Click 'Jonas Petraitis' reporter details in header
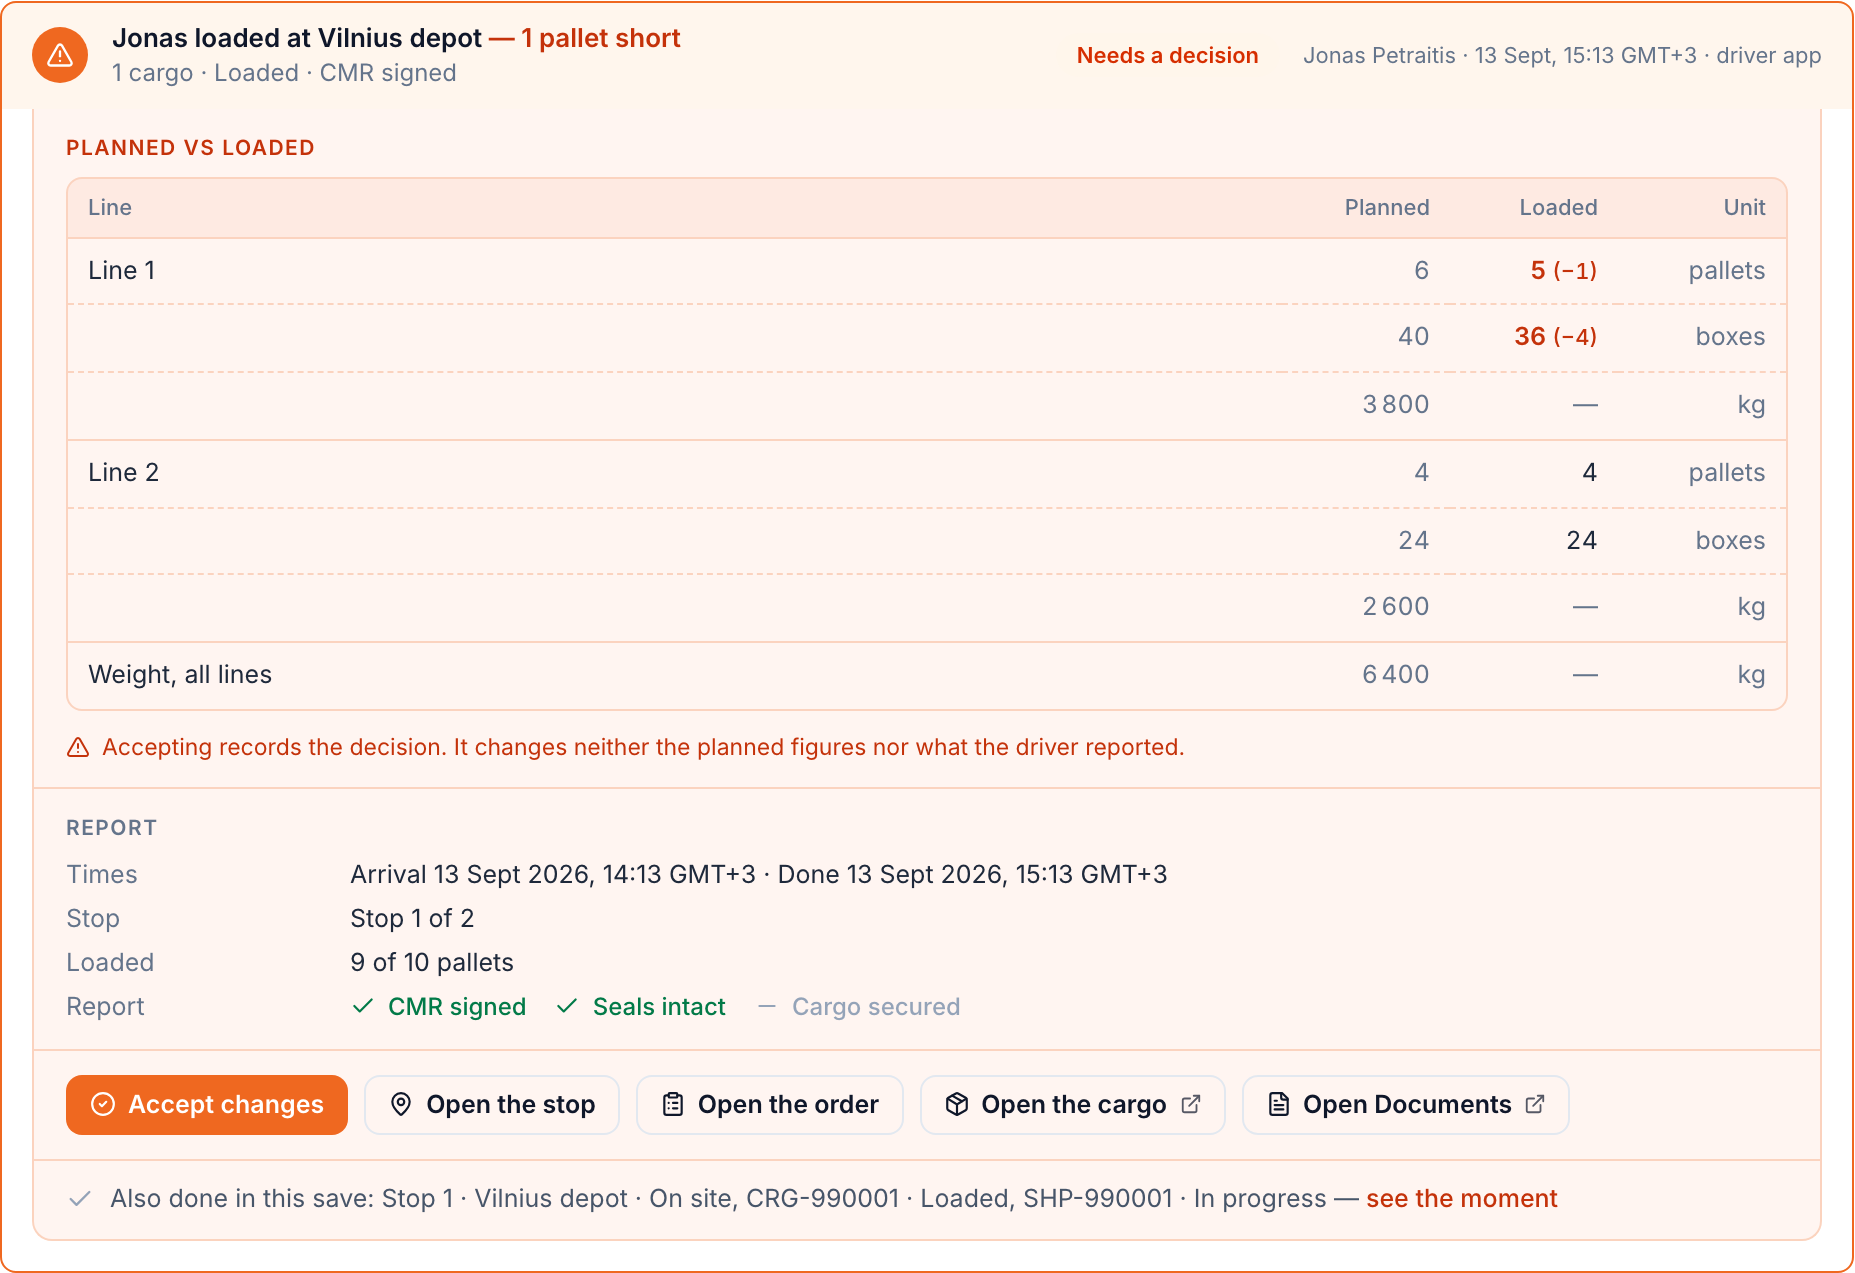Viewport: 1855px width, 1273px height. [1562, 56]
